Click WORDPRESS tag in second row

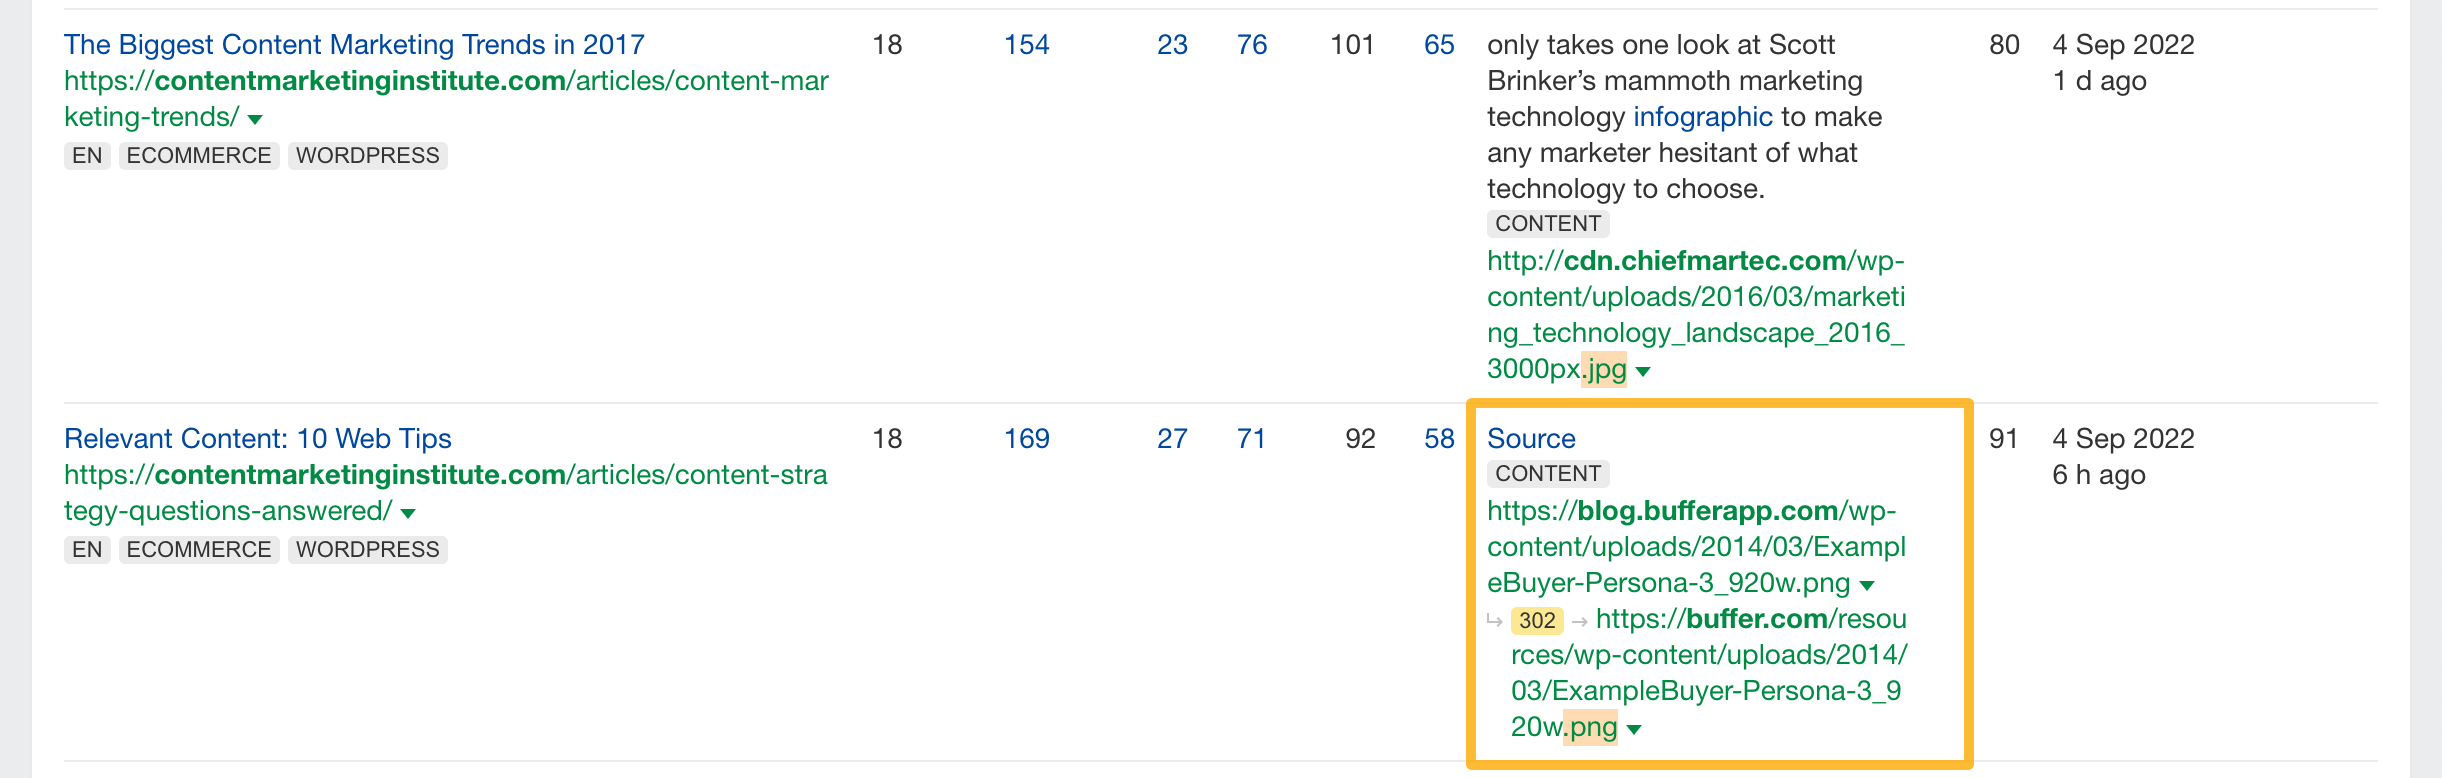click(x=368, y=550)
